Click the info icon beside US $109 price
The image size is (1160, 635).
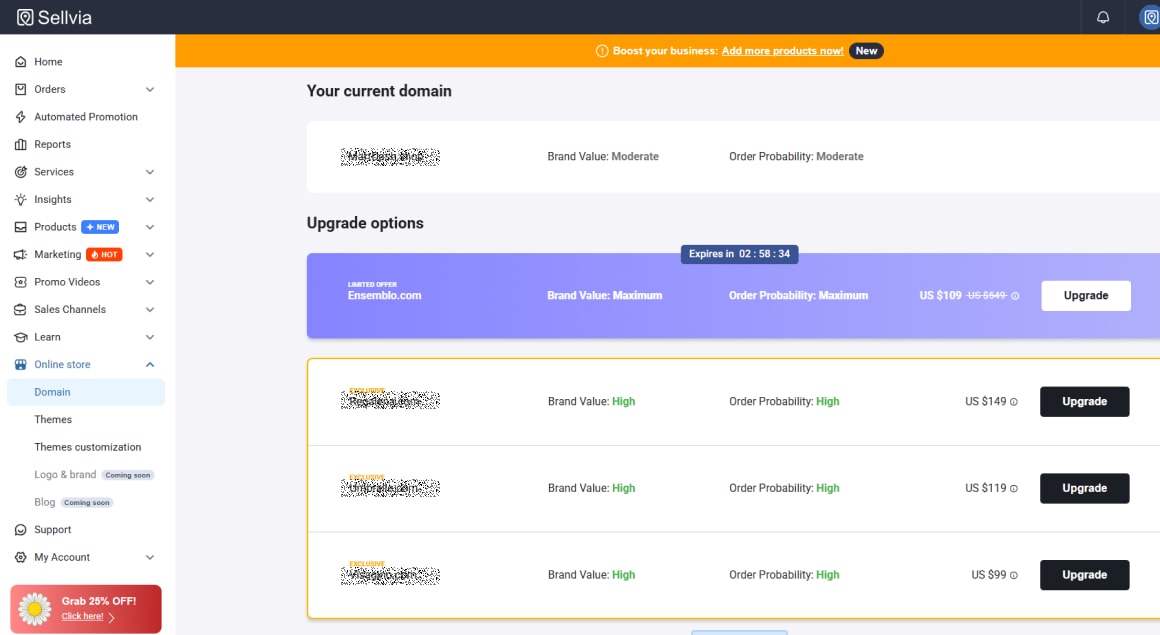click(1015, 296)
